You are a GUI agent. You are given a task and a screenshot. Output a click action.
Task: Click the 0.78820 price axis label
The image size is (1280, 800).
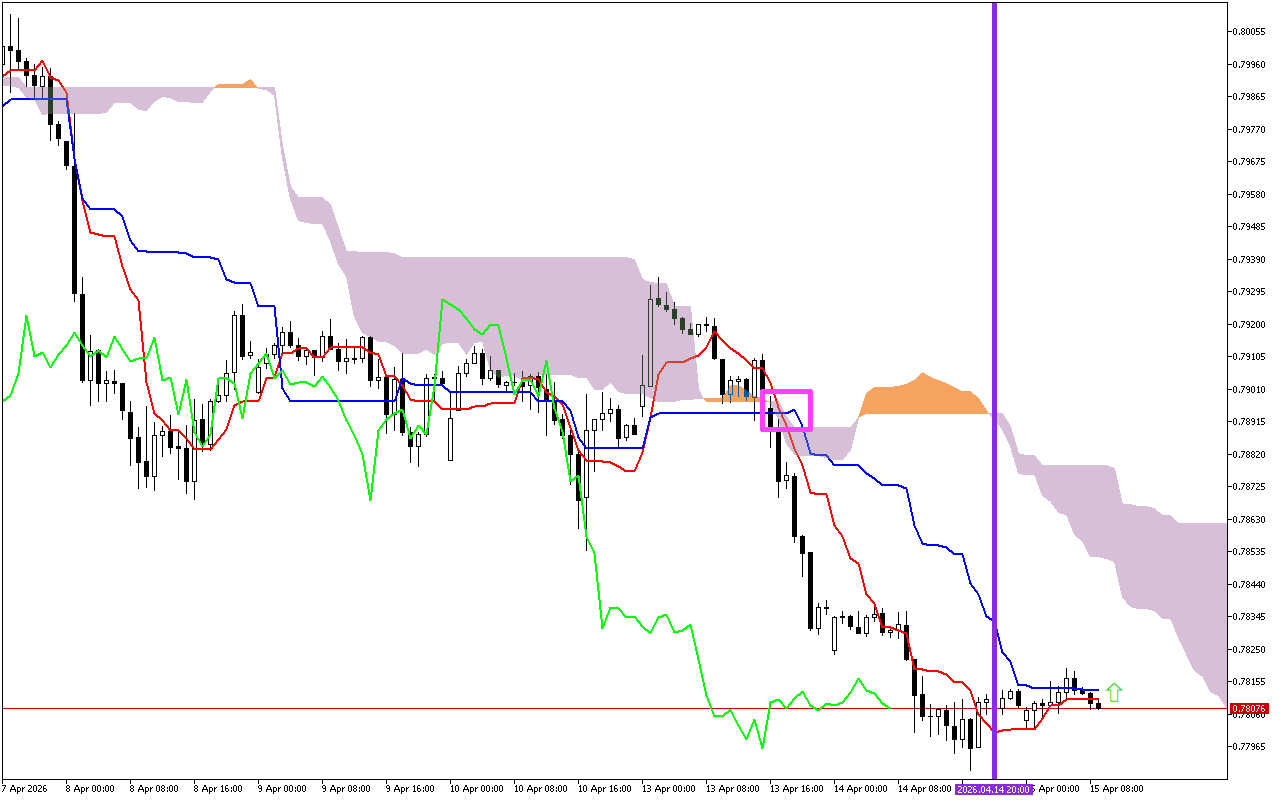(1250, 454)
